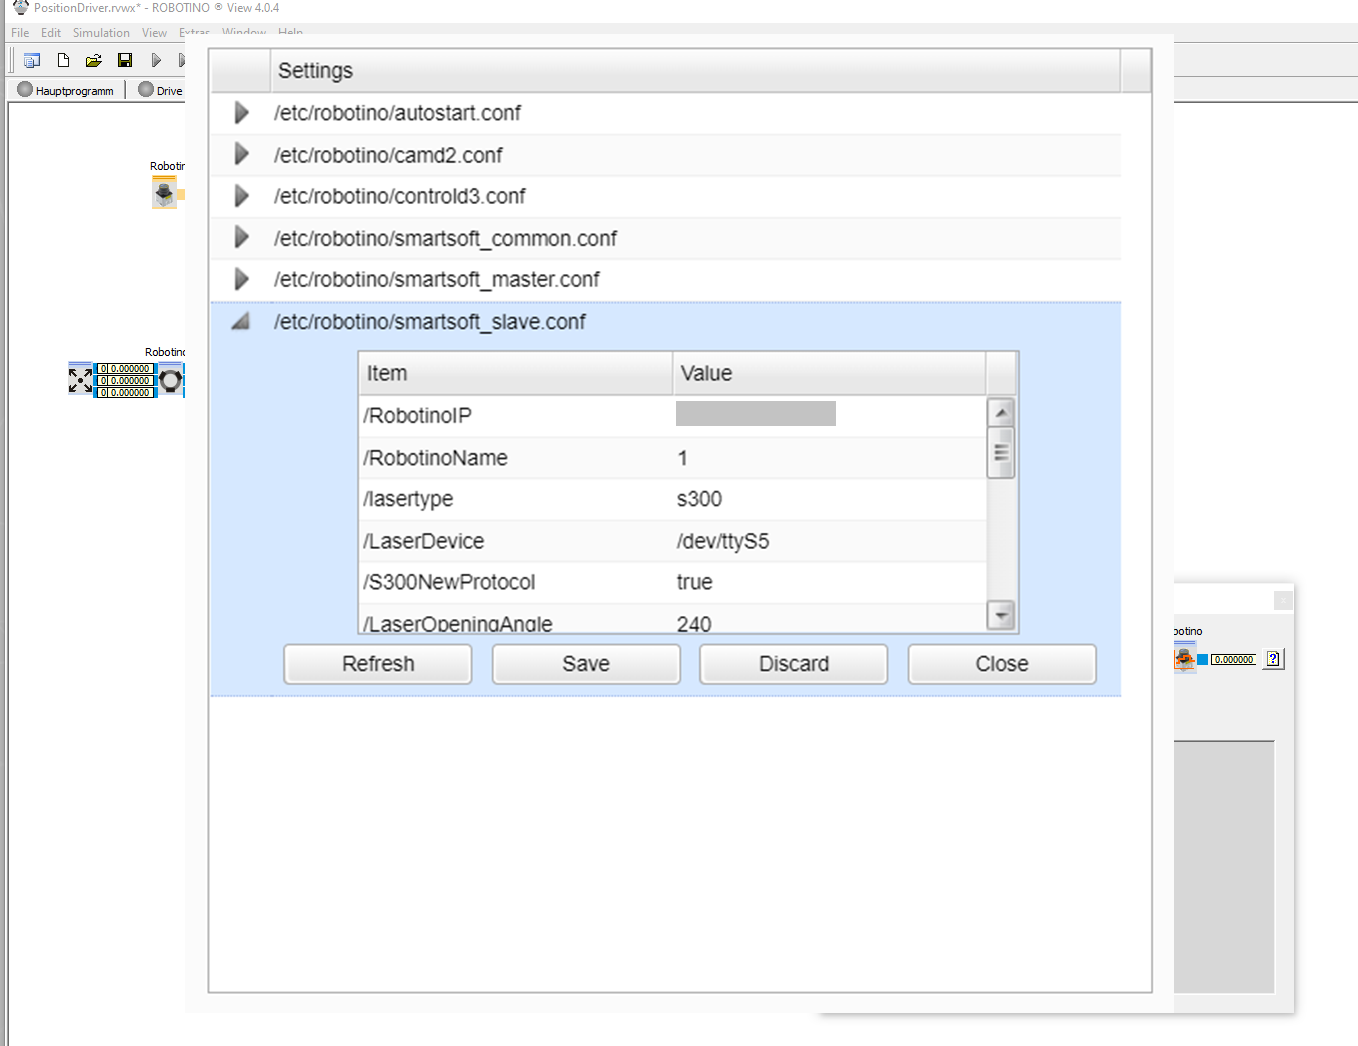Click the Save button in settings
Viewport: 1358px width, 1046px height.
pyautogui.click(x=586, y=664)
